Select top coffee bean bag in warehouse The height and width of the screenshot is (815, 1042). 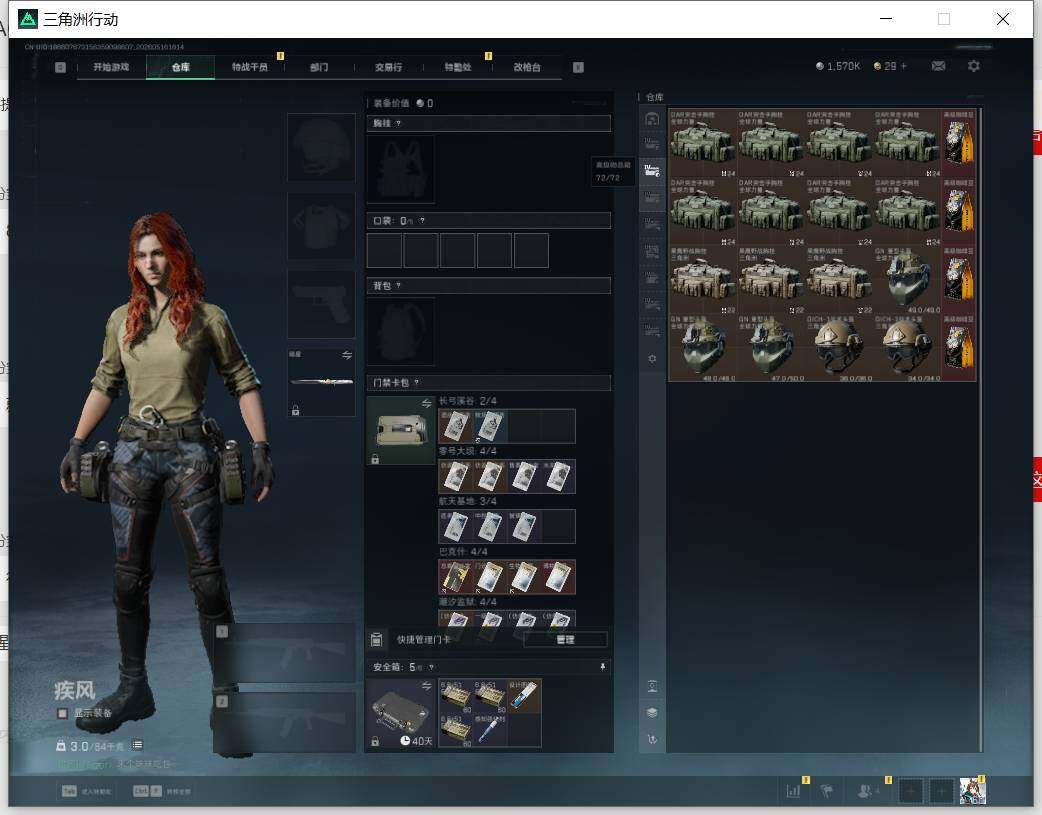[x=959, y=144]
